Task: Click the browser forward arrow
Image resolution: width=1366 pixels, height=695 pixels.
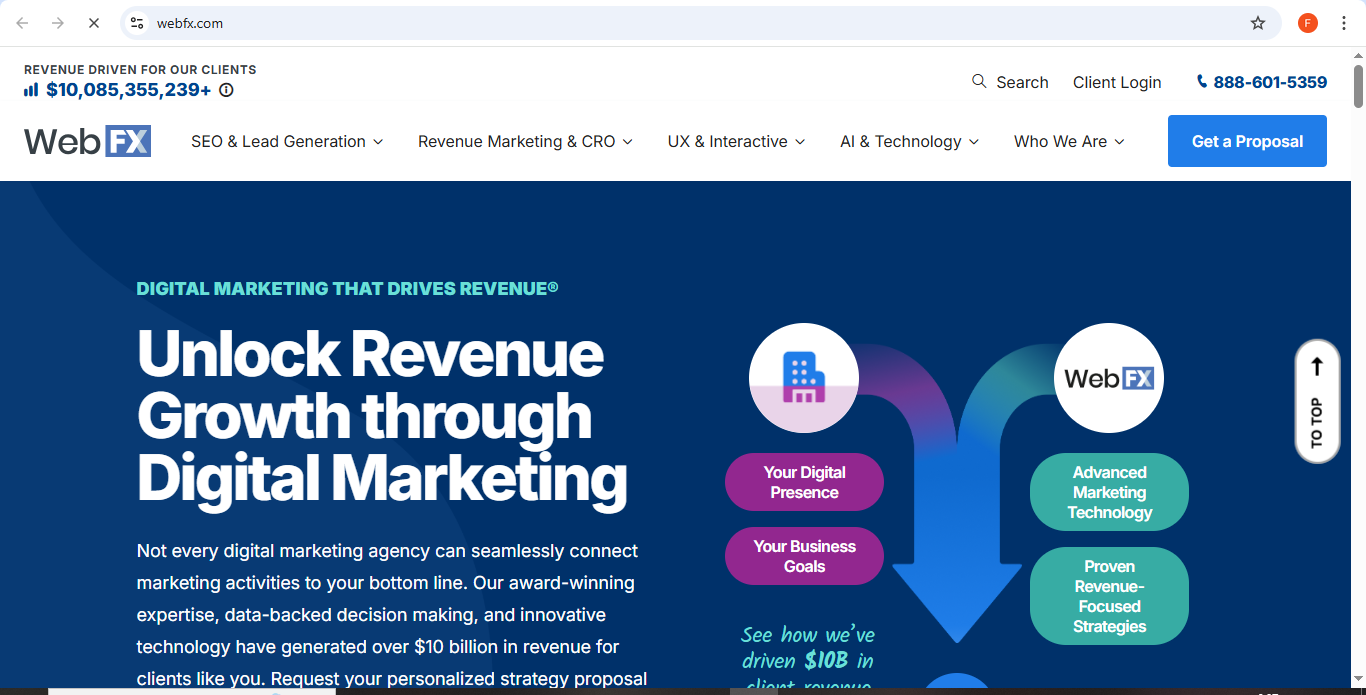Action: click(x=58, y=23)
